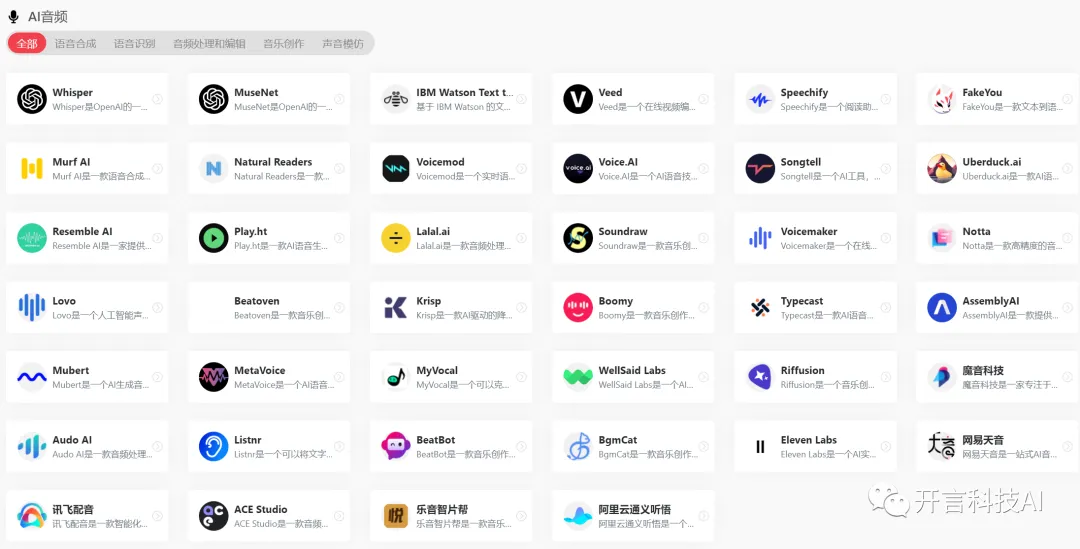Viewport: 1080px width, 549px height.
Task: Click the Typecast logo icon
Action: tap(760, 308)
